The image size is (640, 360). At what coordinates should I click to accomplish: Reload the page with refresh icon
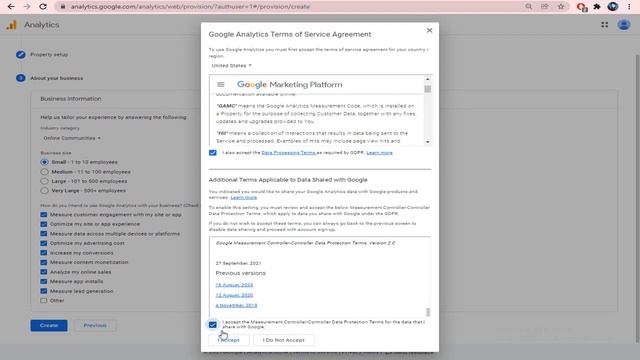[42, 7]
